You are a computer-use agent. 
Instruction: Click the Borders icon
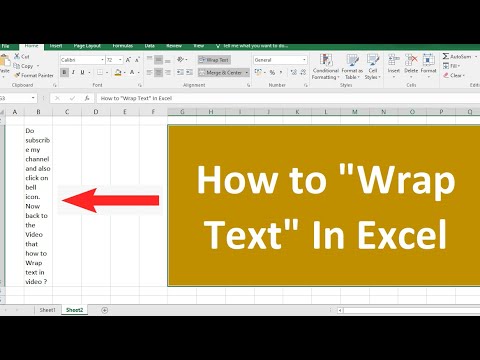[x=100, y=72]
